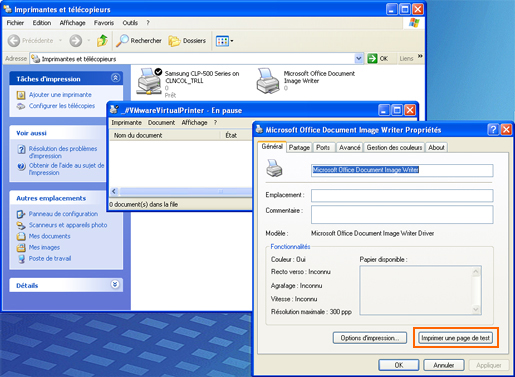Open Document menu in VMwareVirtualPrinter window

(x=161, y=122)
